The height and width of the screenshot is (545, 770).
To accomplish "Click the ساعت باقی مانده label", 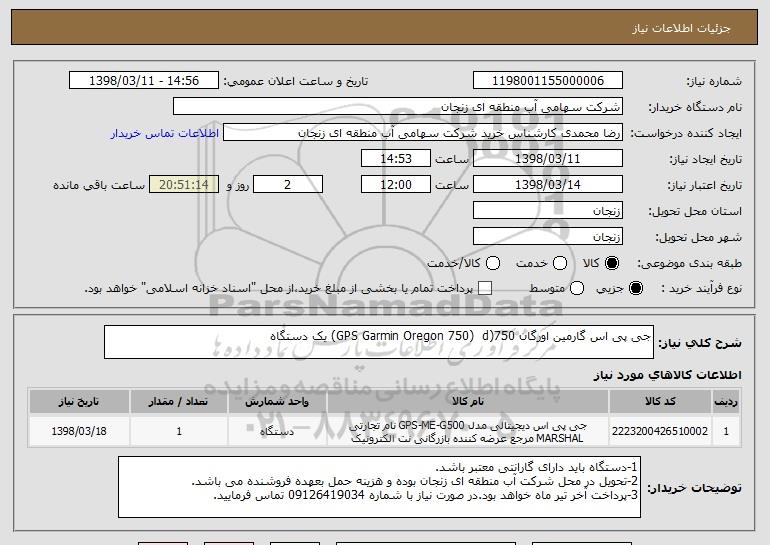I will 99,185.
